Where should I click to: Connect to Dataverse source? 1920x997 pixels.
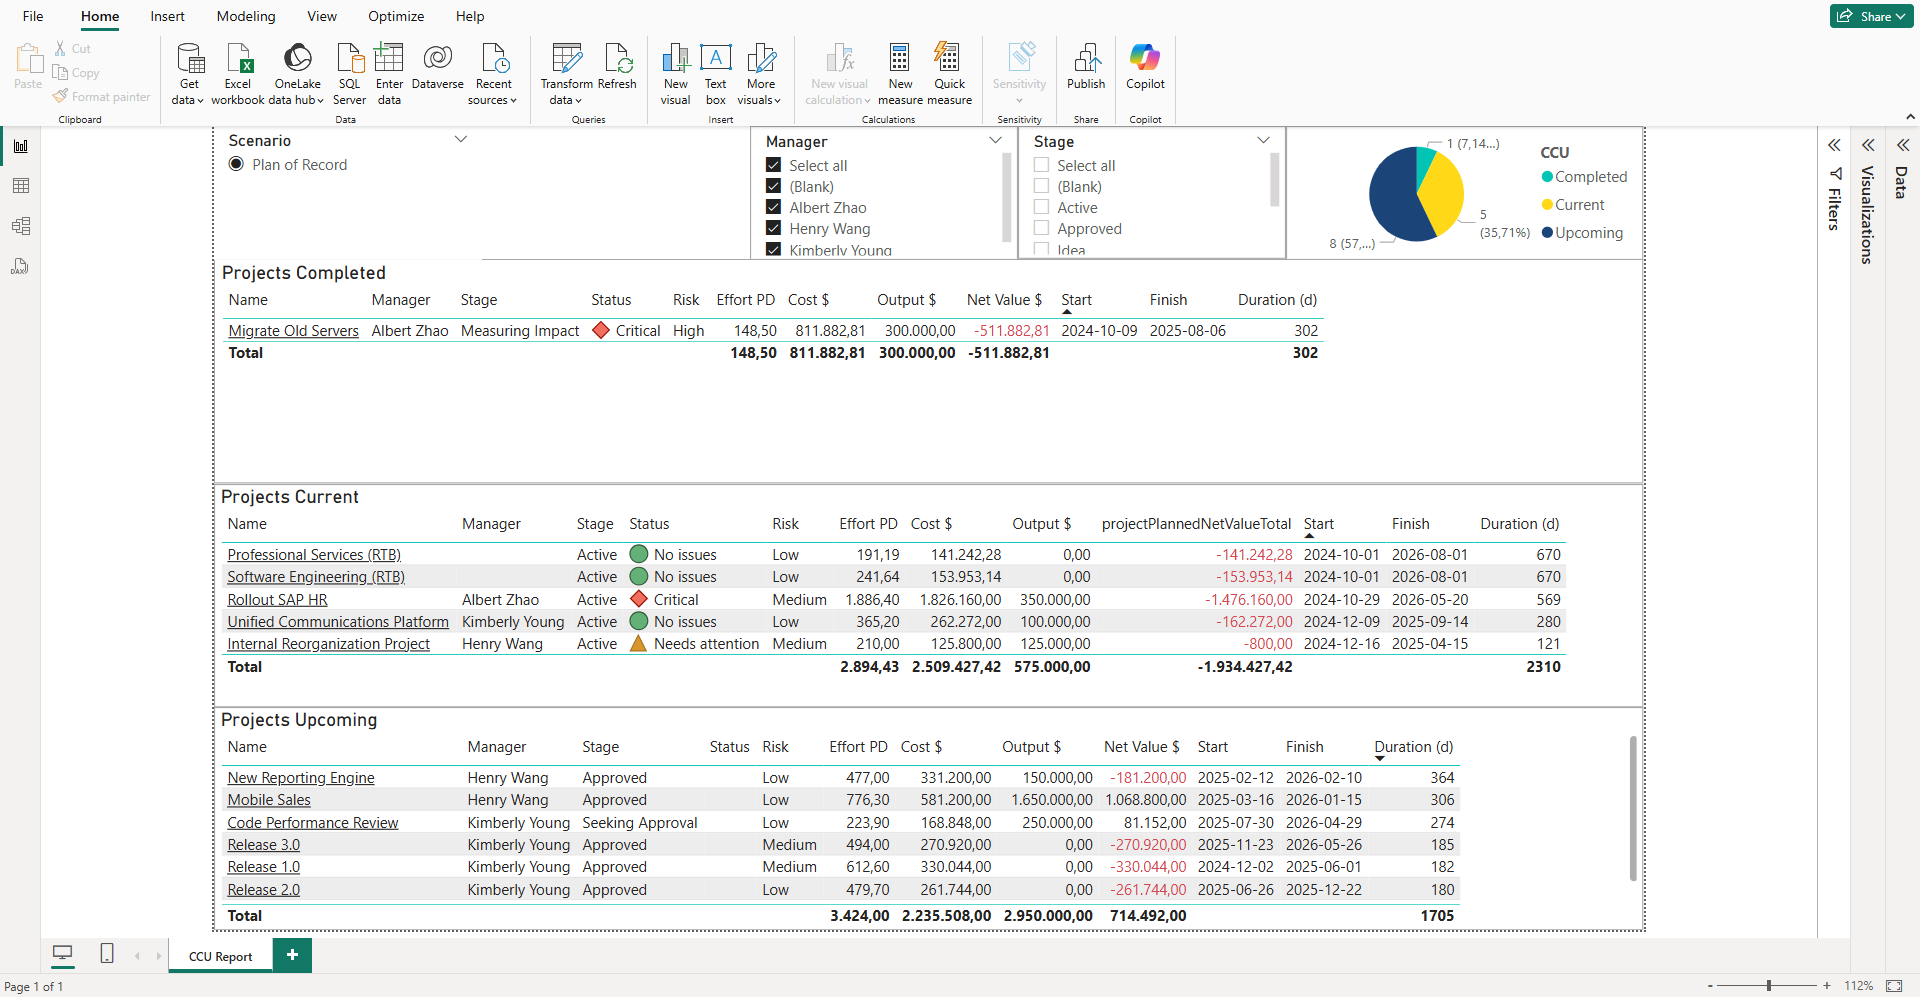438,67
